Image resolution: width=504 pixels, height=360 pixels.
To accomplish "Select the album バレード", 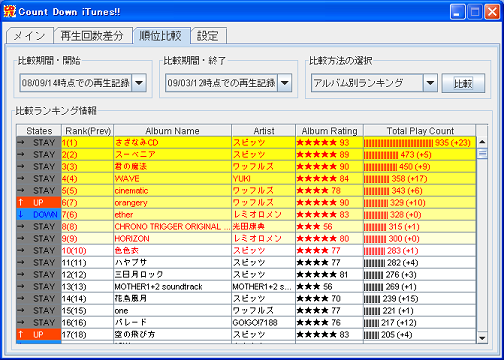I will (x=172, y=323).
